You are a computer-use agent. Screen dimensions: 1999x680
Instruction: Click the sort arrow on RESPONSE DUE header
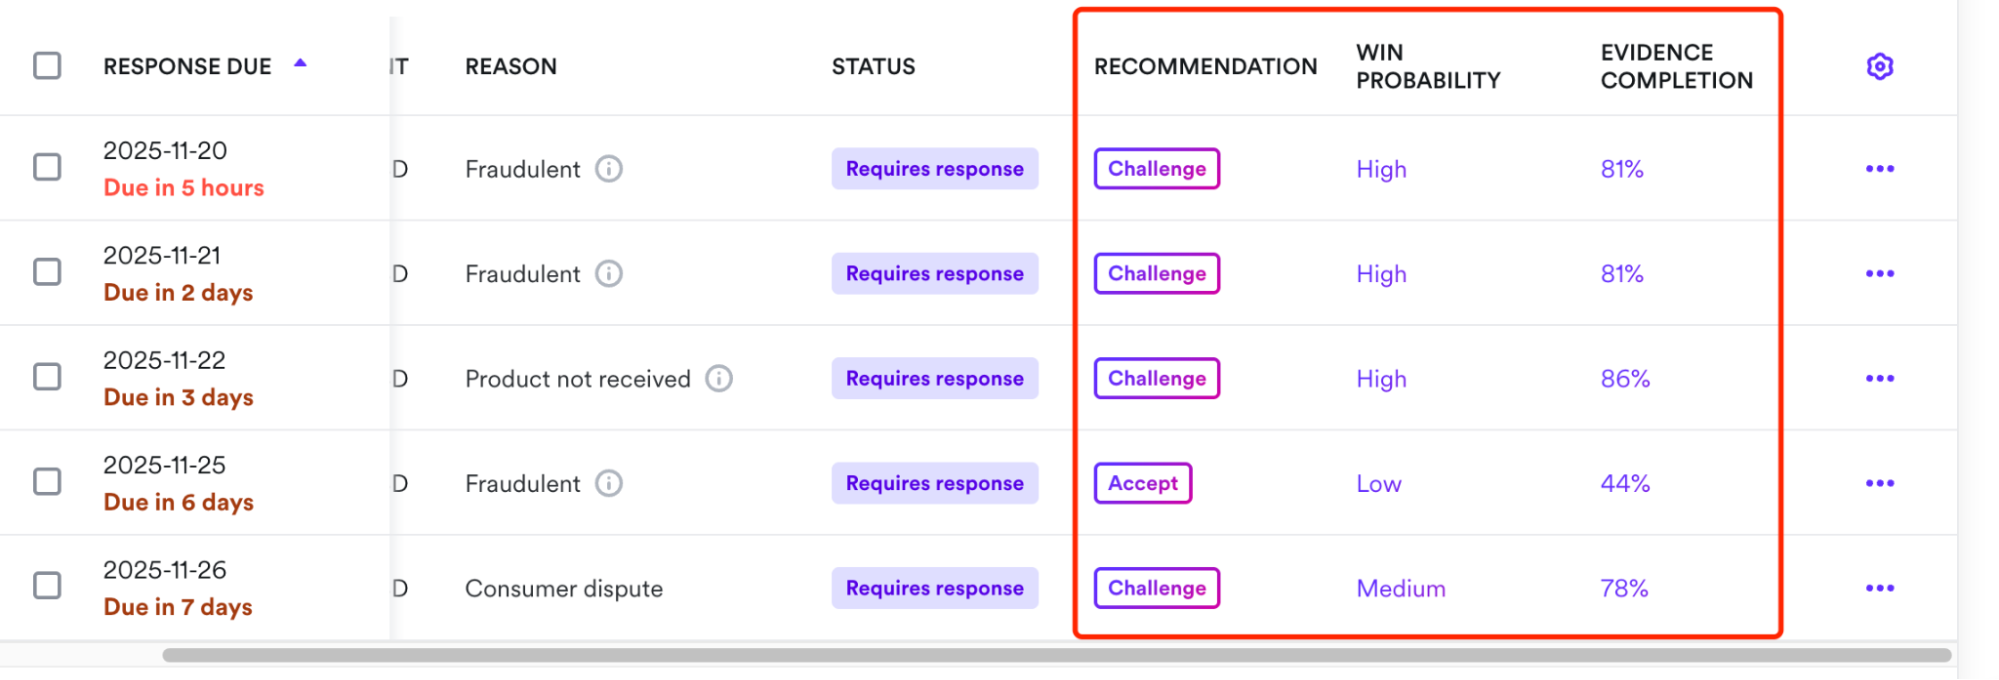click(299, 62)
